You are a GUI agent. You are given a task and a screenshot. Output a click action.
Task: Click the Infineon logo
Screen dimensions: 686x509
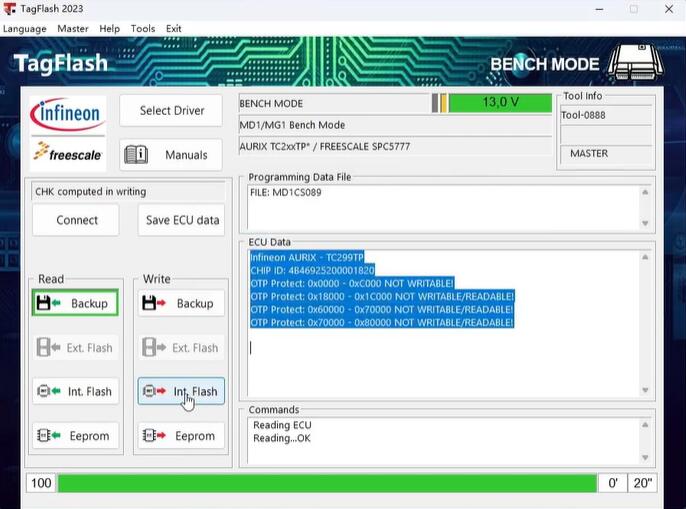click(x=68, y=115)
